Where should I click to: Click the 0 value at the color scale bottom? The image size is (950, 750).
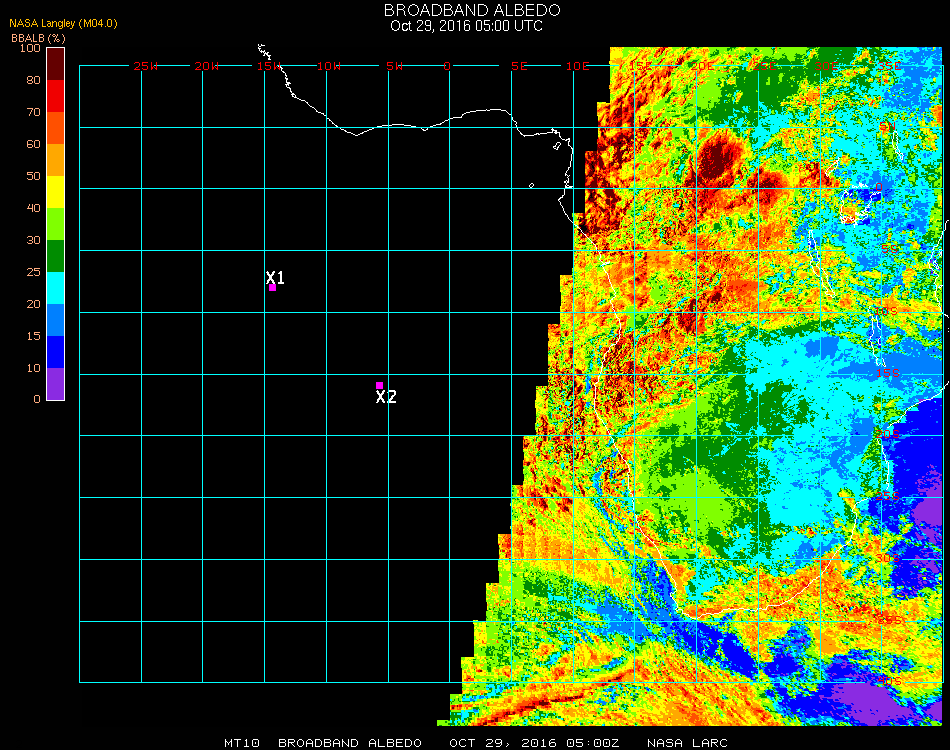pos(37,399)
